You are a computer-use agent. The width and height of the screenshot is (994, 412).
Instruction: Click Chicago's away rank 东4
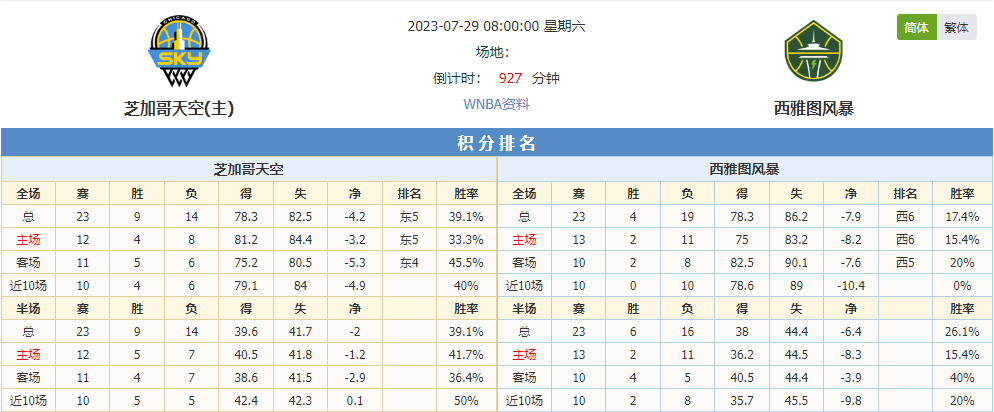coord(410,262)
